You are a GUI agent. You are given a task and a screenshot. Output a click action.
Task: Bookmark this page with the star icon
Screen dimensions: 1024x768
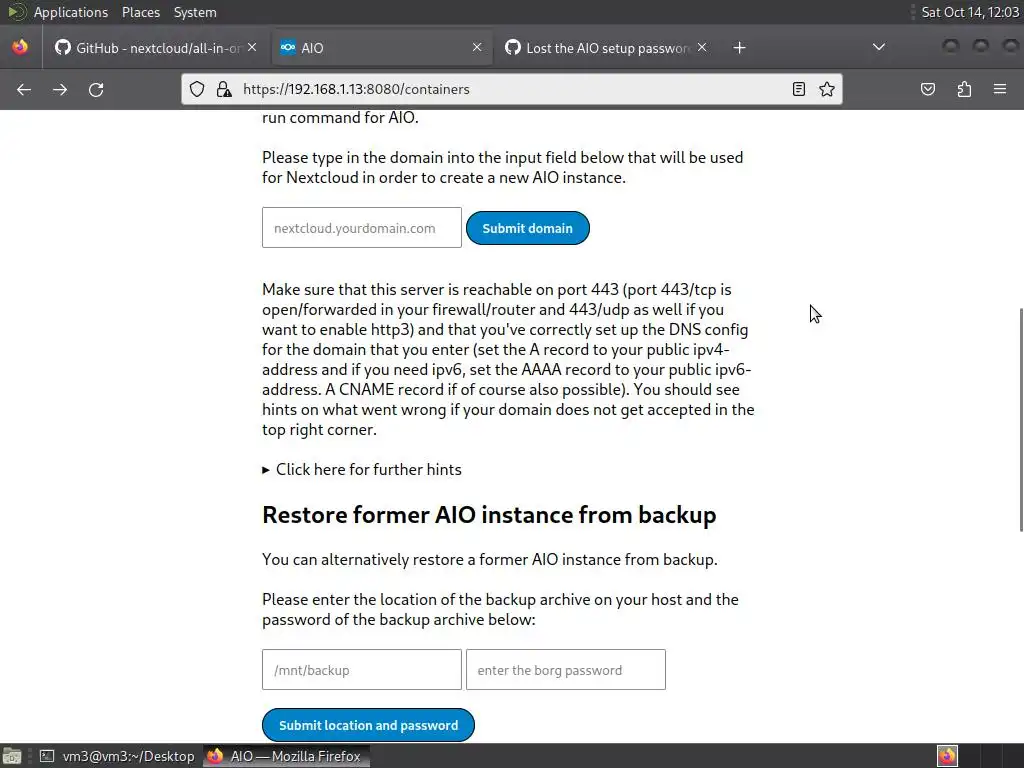click(x=827, y=89)
